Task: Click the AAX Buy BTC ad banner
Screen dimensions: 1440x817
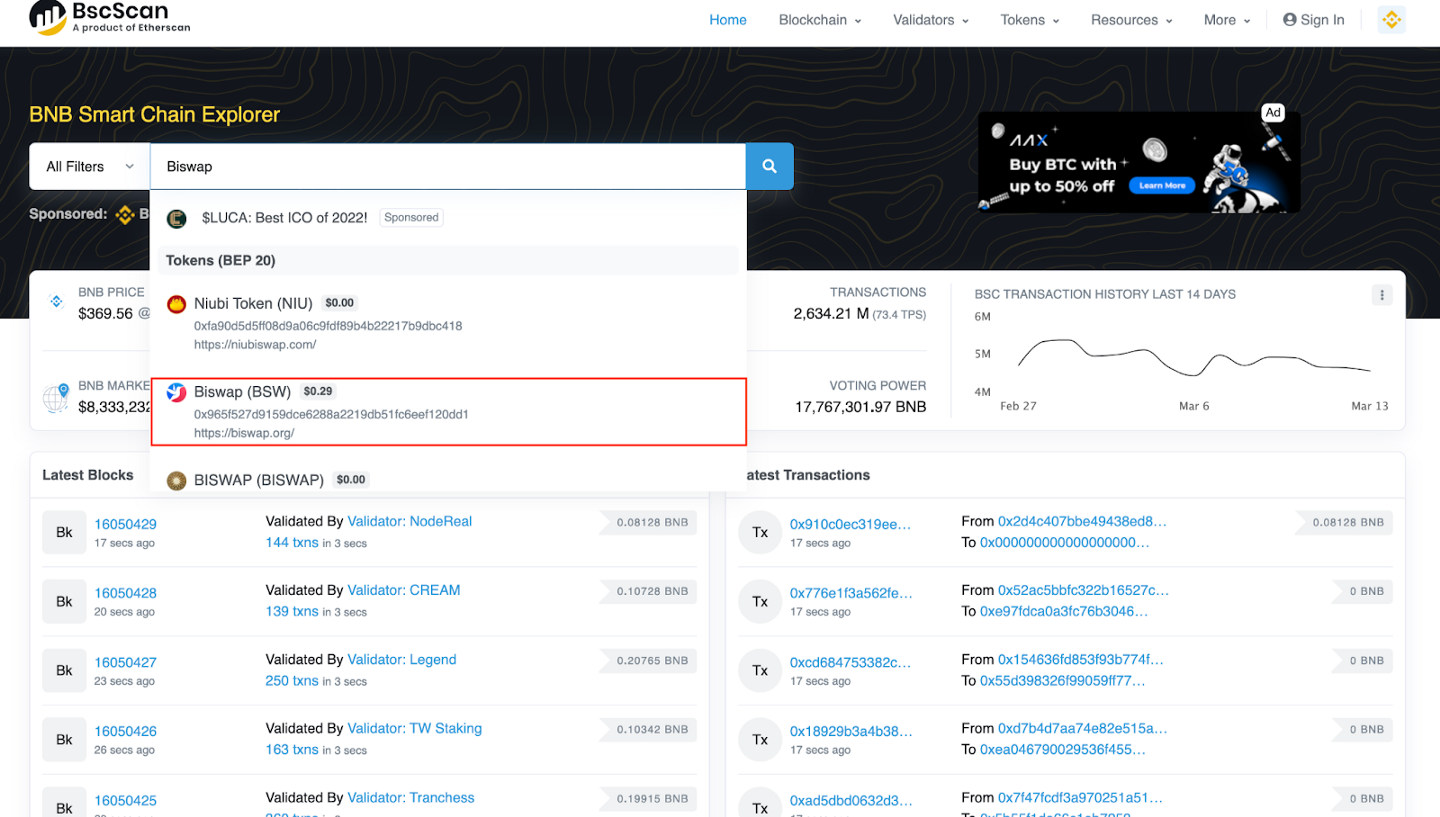Action: (x=1139, y=162)
